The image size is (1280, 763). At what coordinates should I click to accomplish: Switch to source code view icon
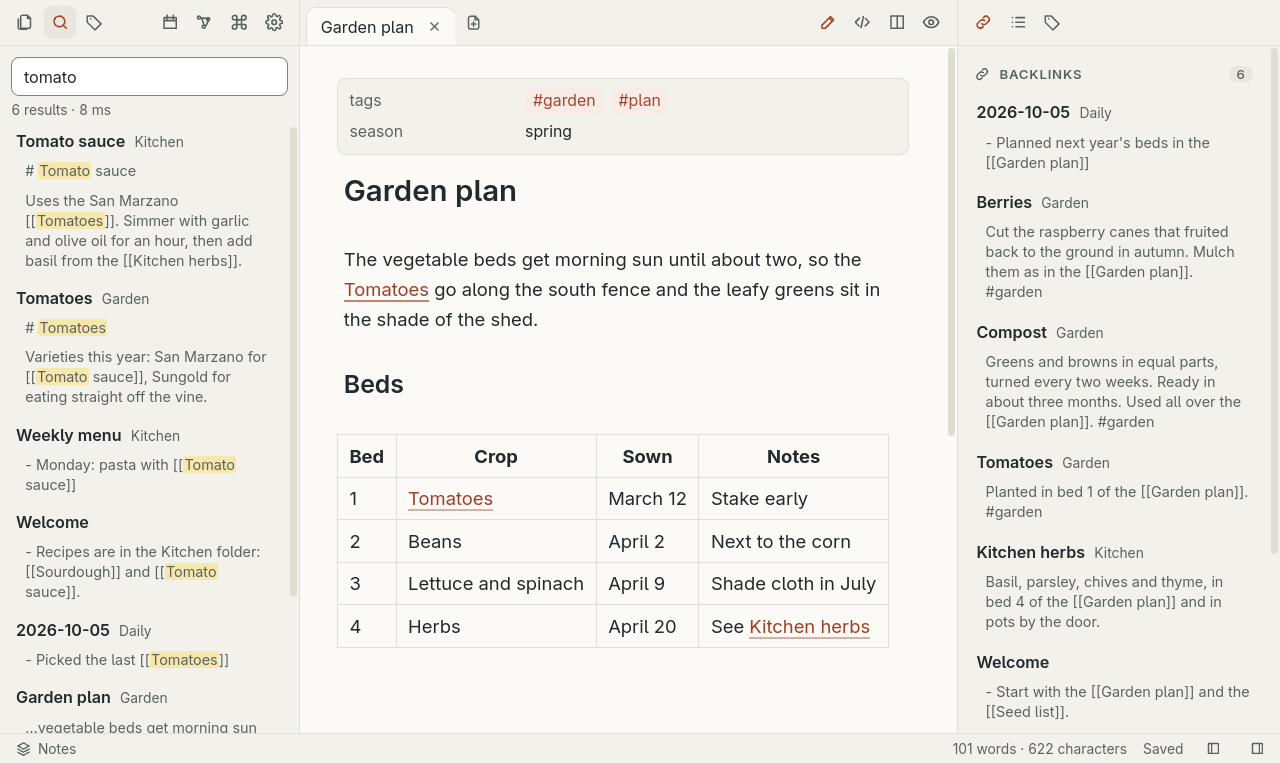click(x=862, y=22)
